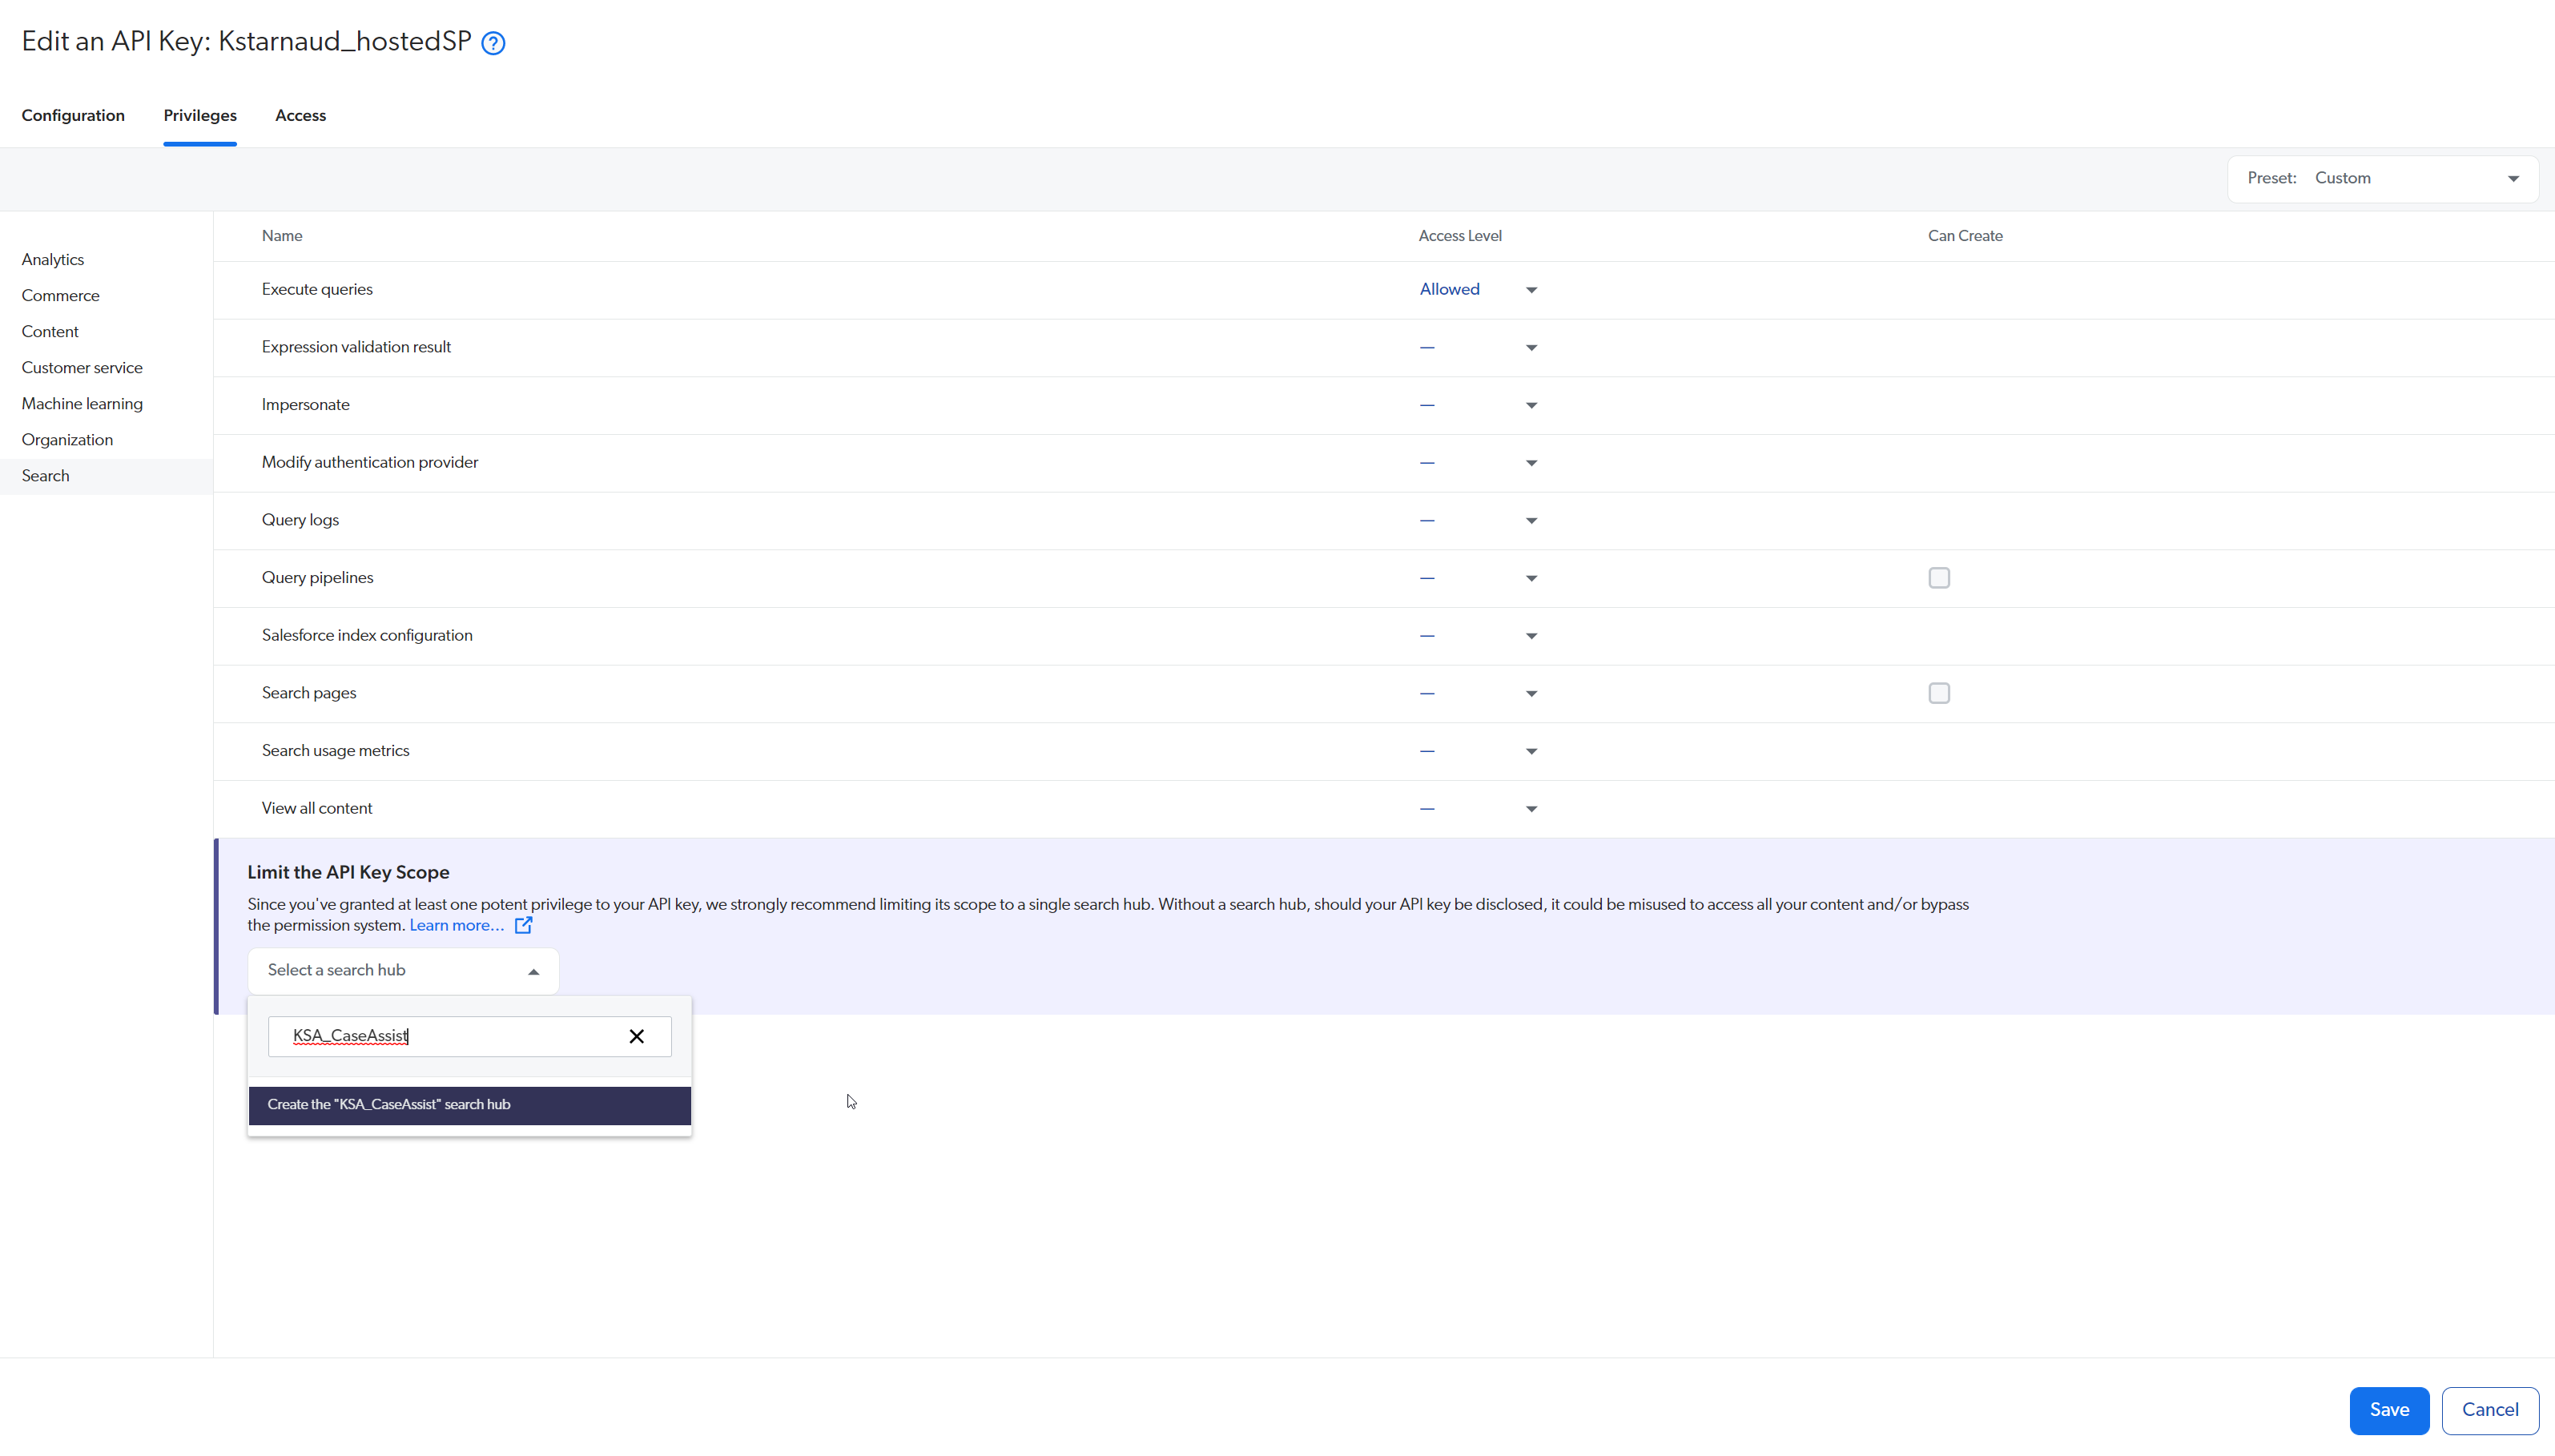Select the Analytics privilege category
2555x1456 pixels.
click(53, 260)
